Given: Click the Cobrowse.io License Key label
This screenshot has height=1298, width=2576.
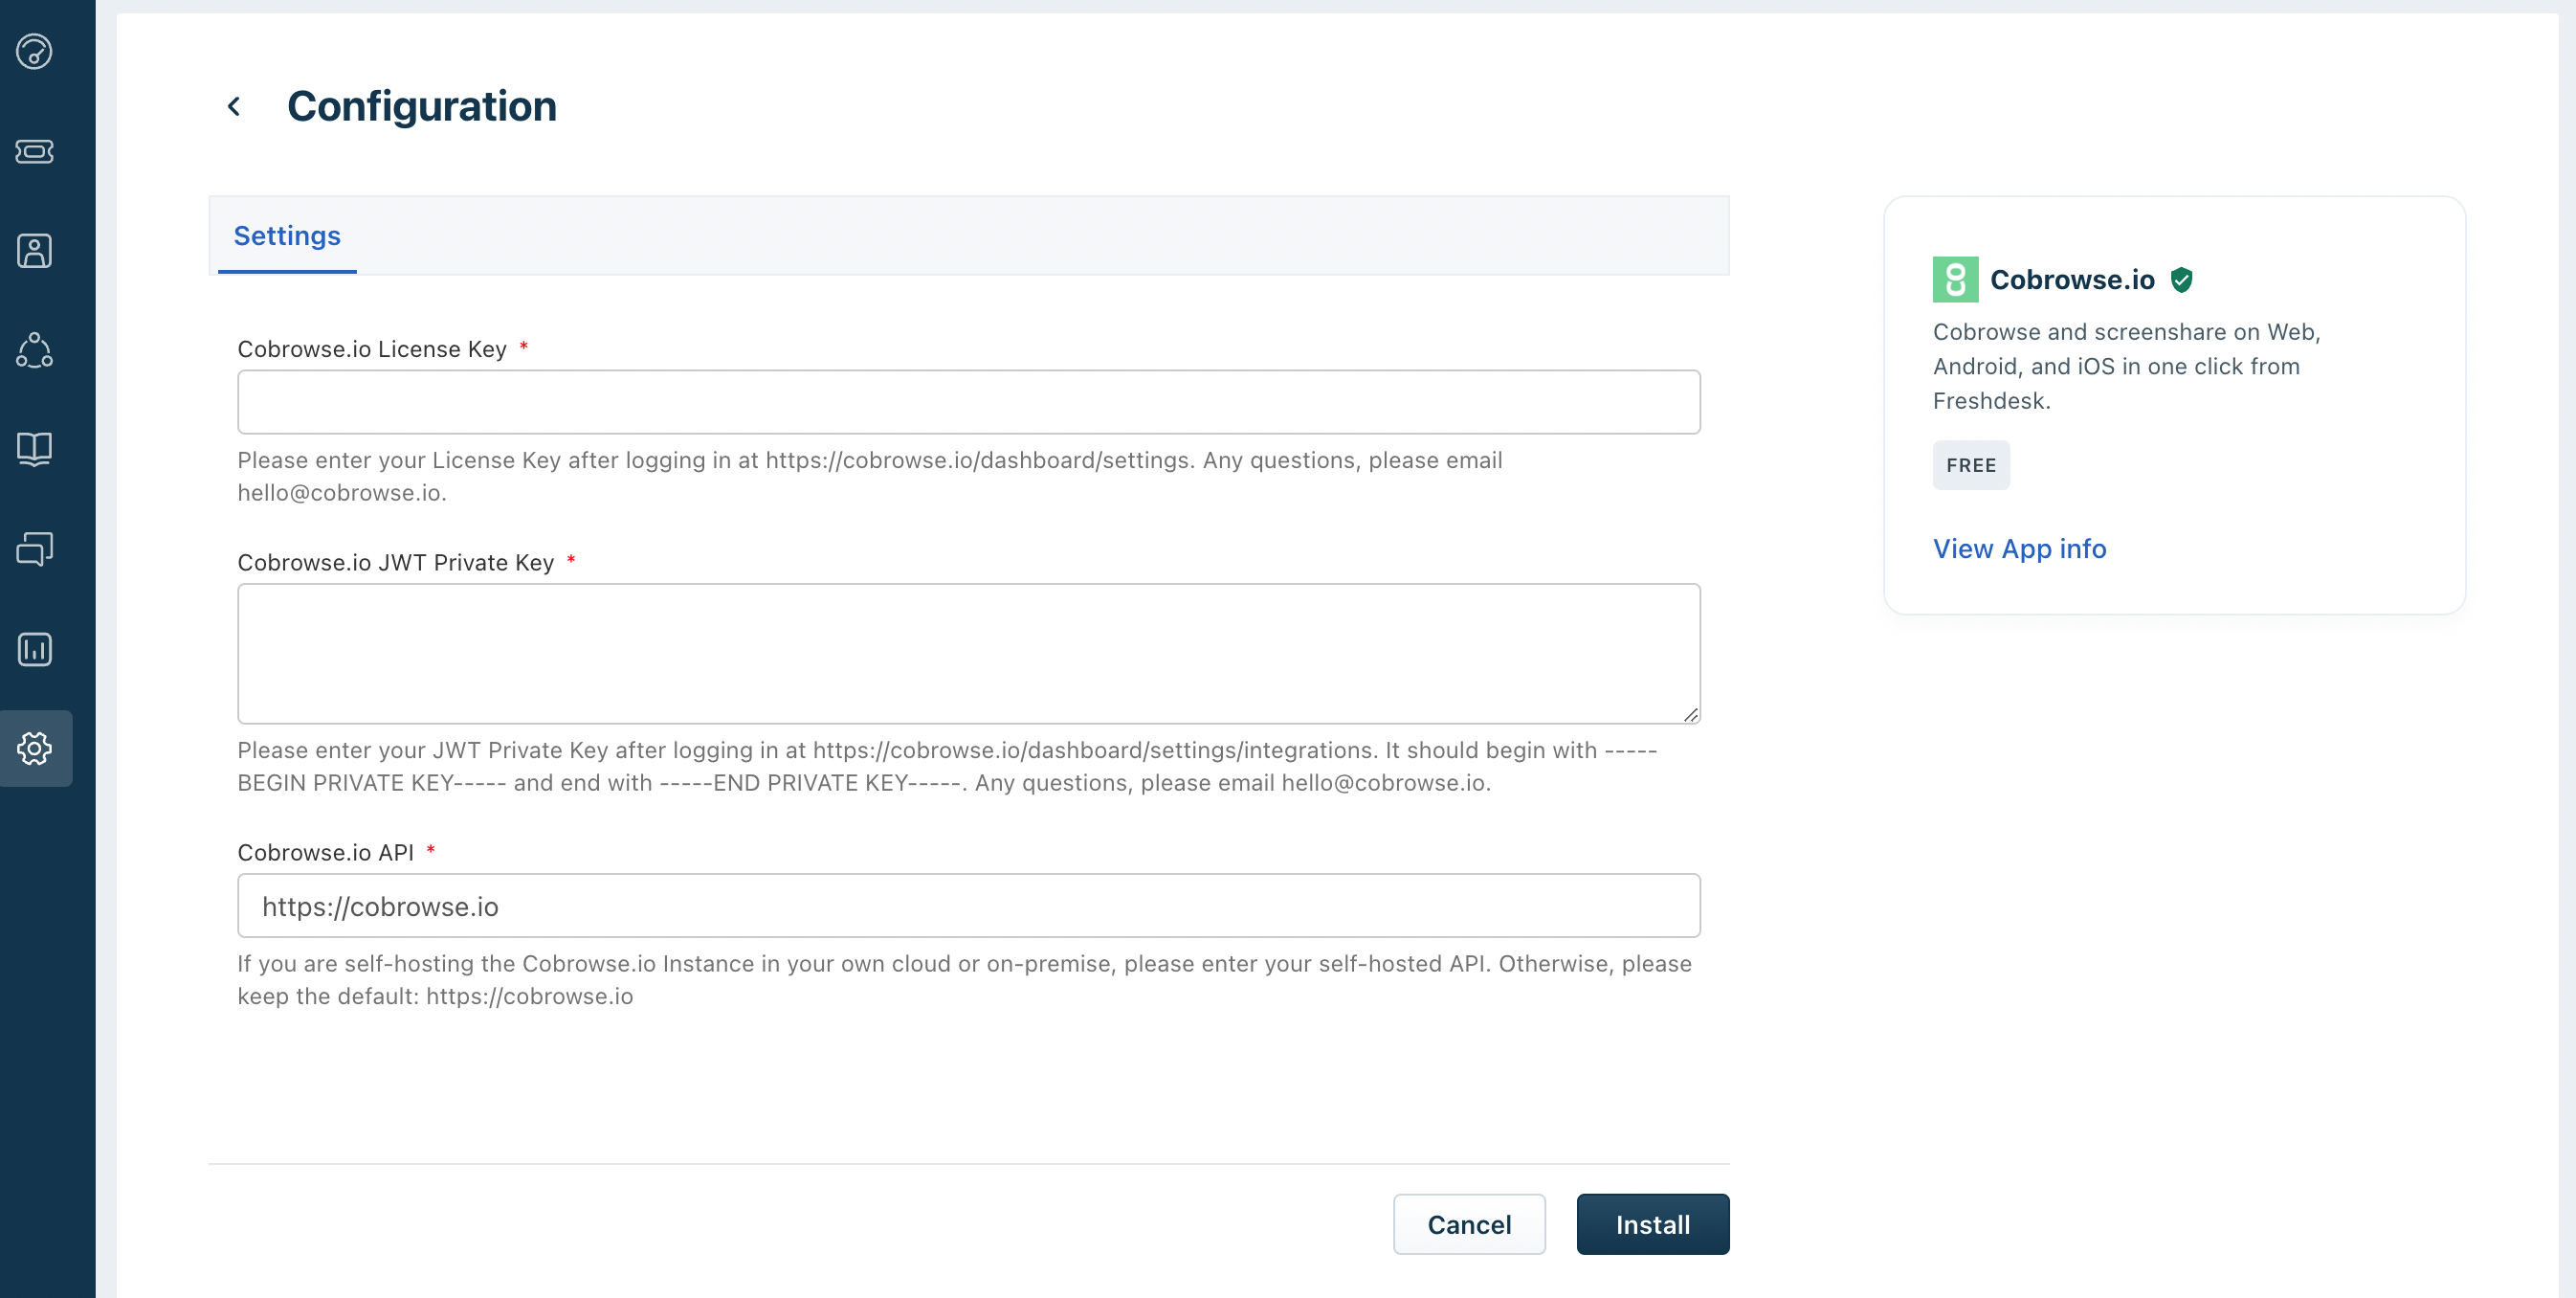Looking at the screenshot, I should pyautogui.click(x=372, y=349).
